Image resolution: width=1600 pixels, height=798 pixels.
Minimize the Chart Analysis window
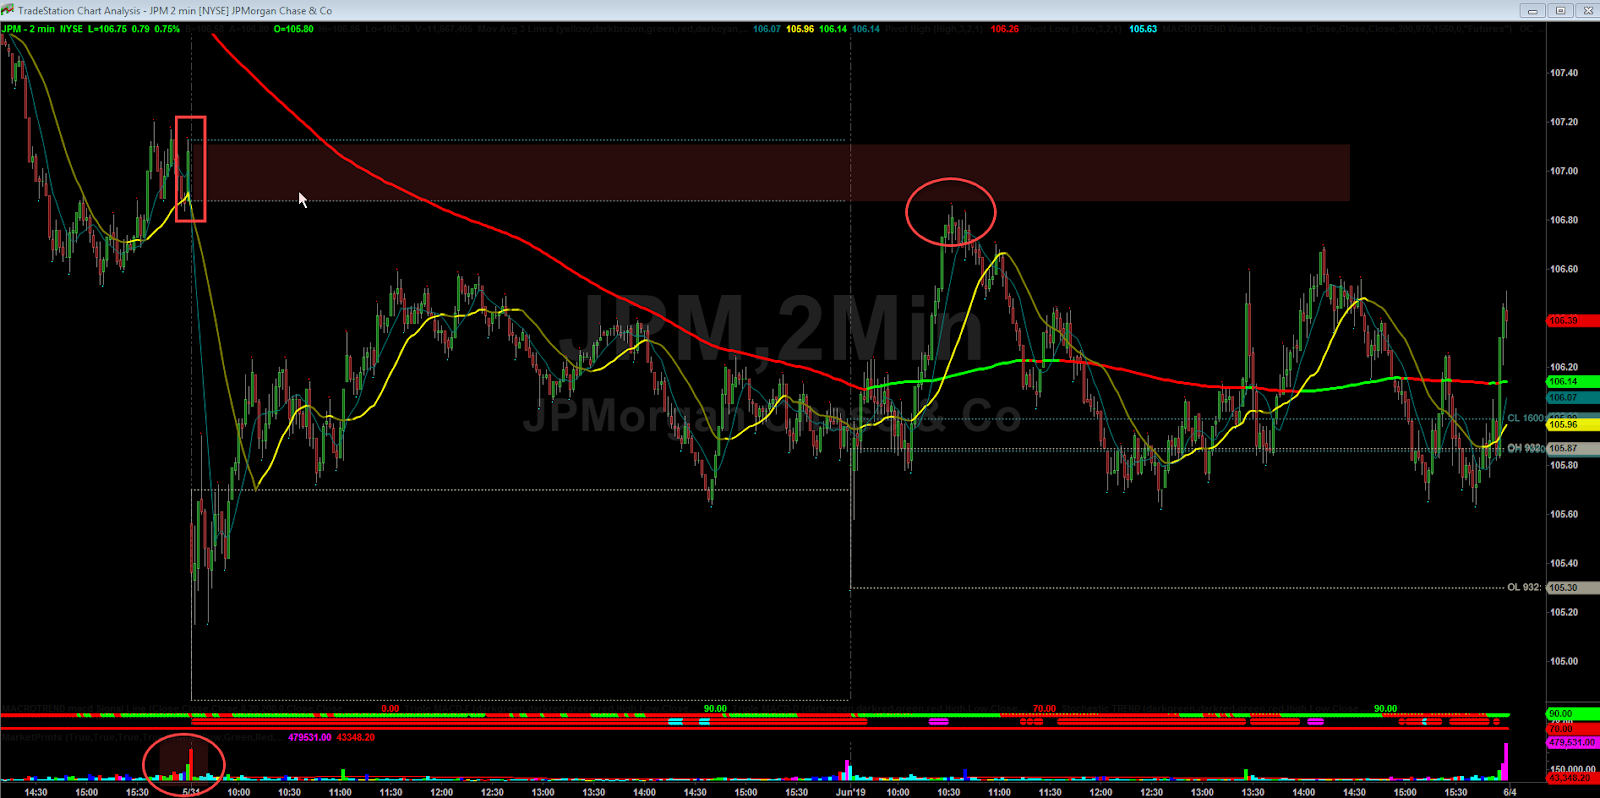tap(1532, 10)
